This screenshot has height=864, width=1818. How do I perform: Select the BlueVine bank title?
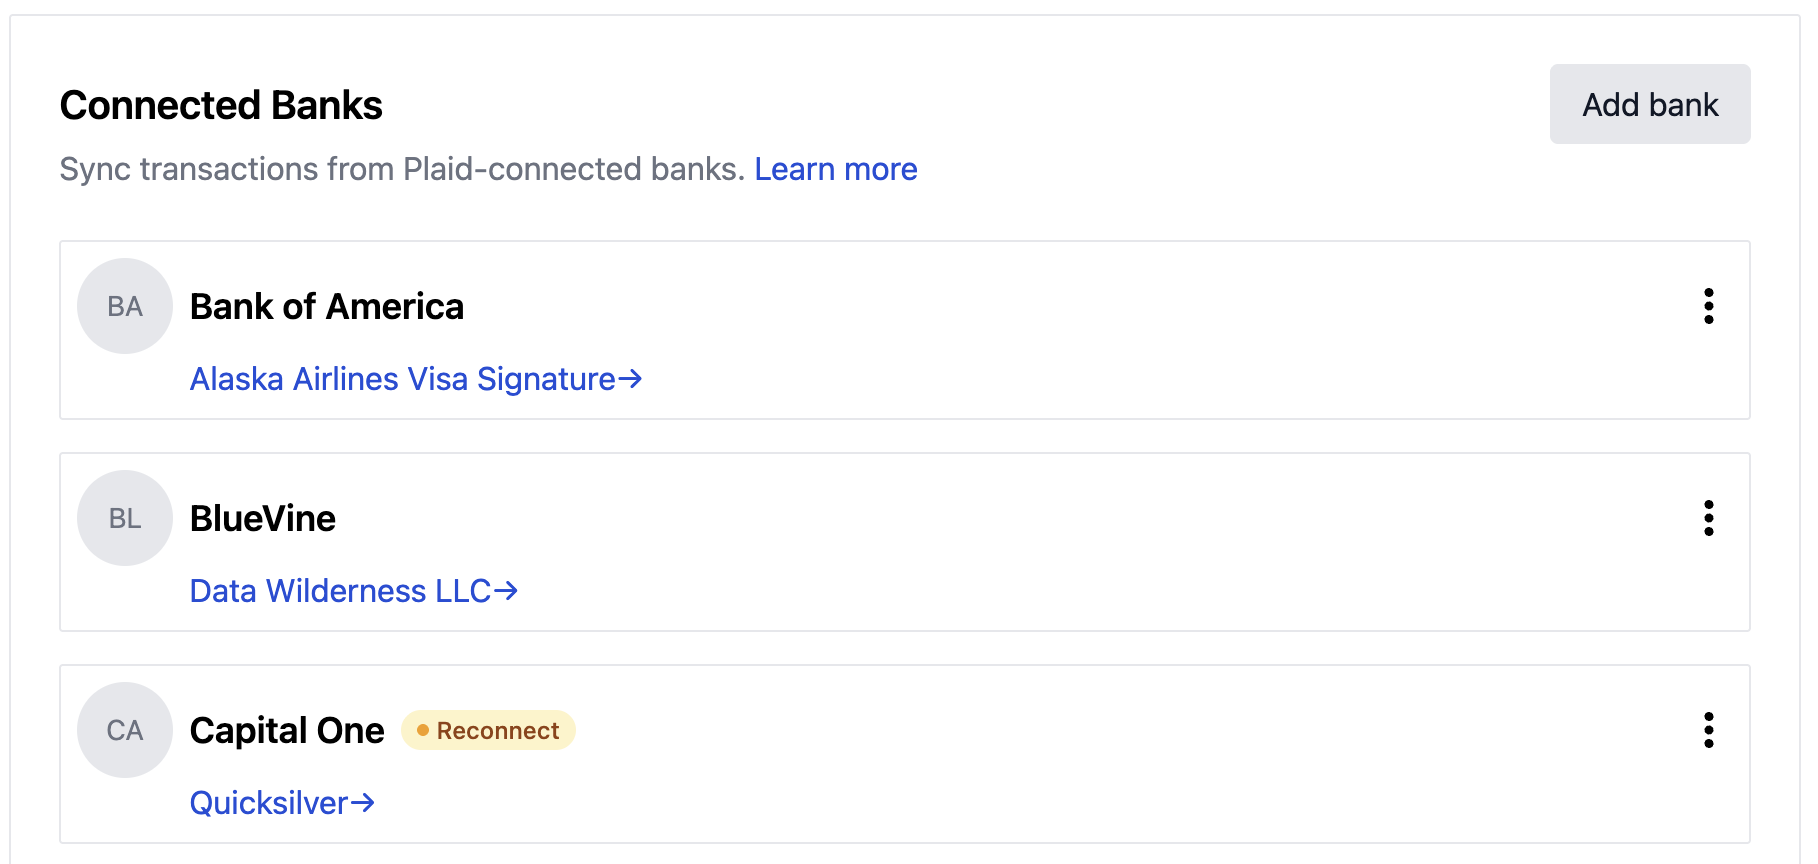point(262,518)
